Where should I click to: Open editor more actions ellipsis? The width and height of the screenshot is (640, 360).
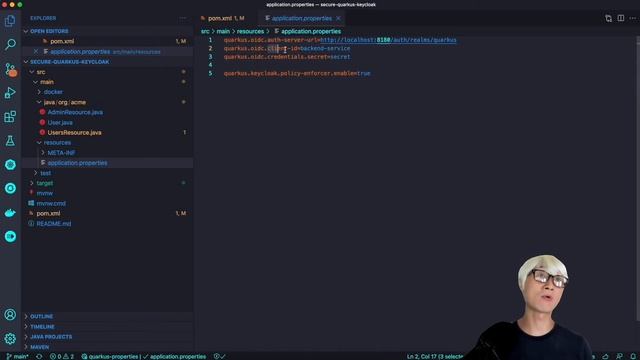pyautogui.click(x=633, y=18)
